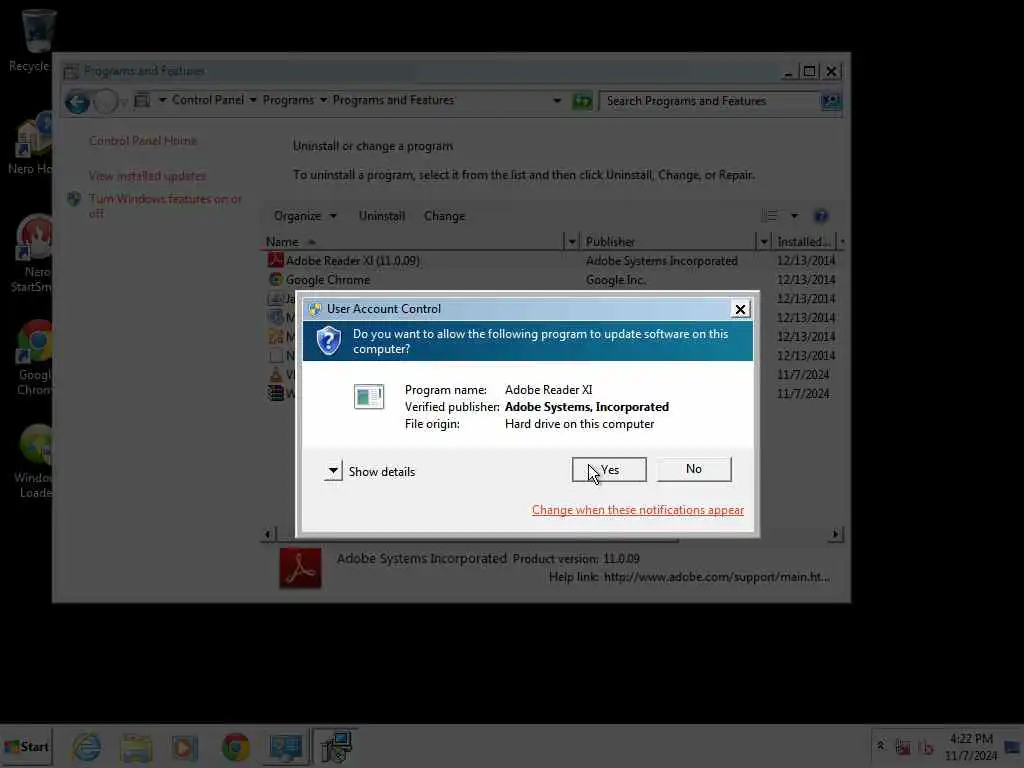The width and height of the screenshot is (1024, 768).
Task: Click the help question mark icon
Action: pos(821,216)
